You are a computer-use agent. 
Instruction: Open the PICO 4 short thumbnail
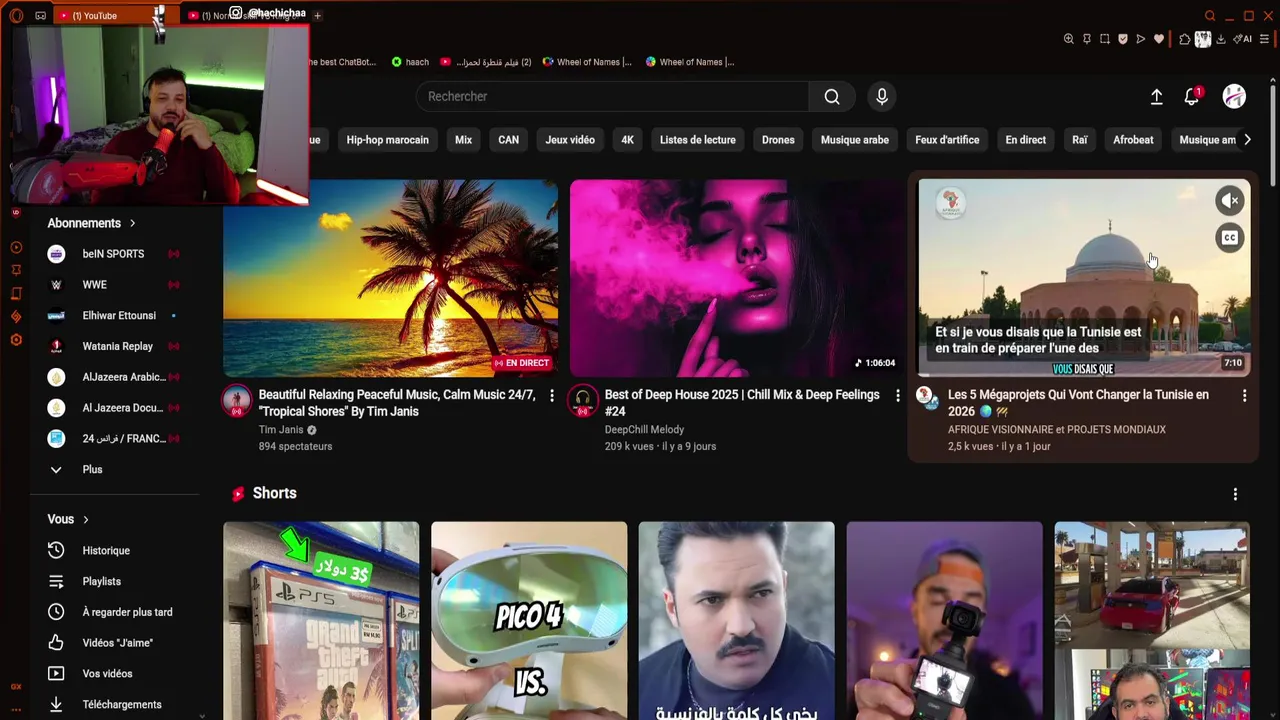tap(529, 620)
